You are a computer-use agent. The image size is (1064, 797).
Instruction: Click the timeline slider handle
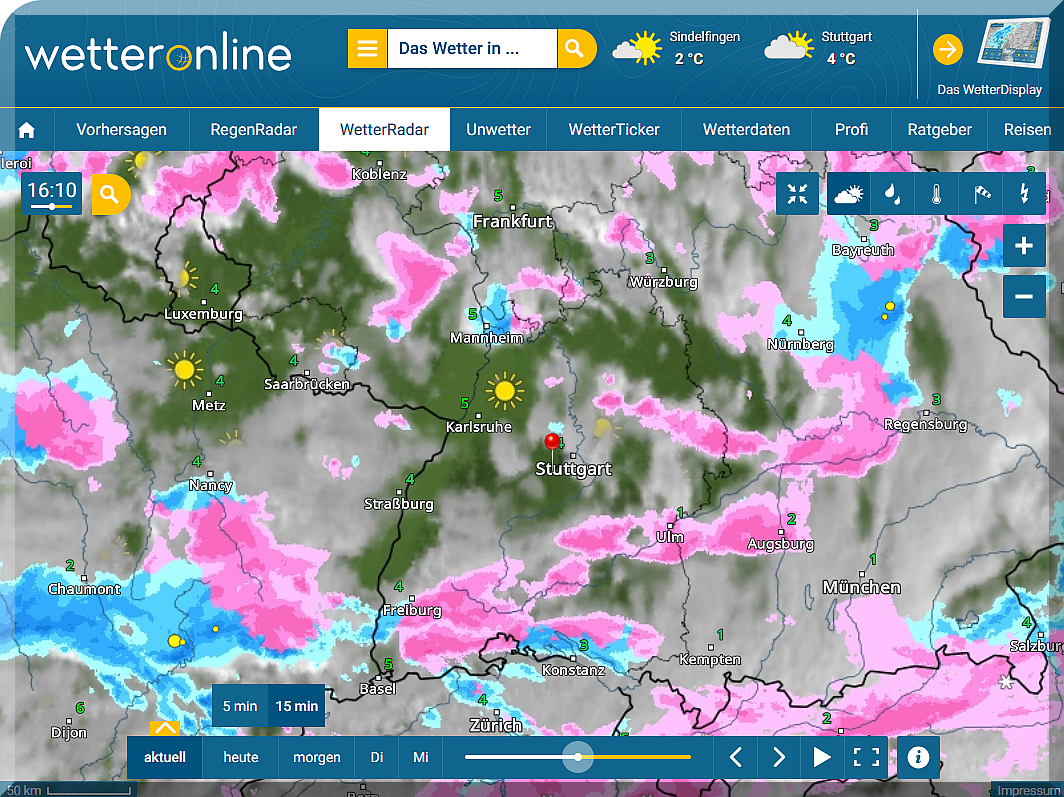(x=578, y=757)
